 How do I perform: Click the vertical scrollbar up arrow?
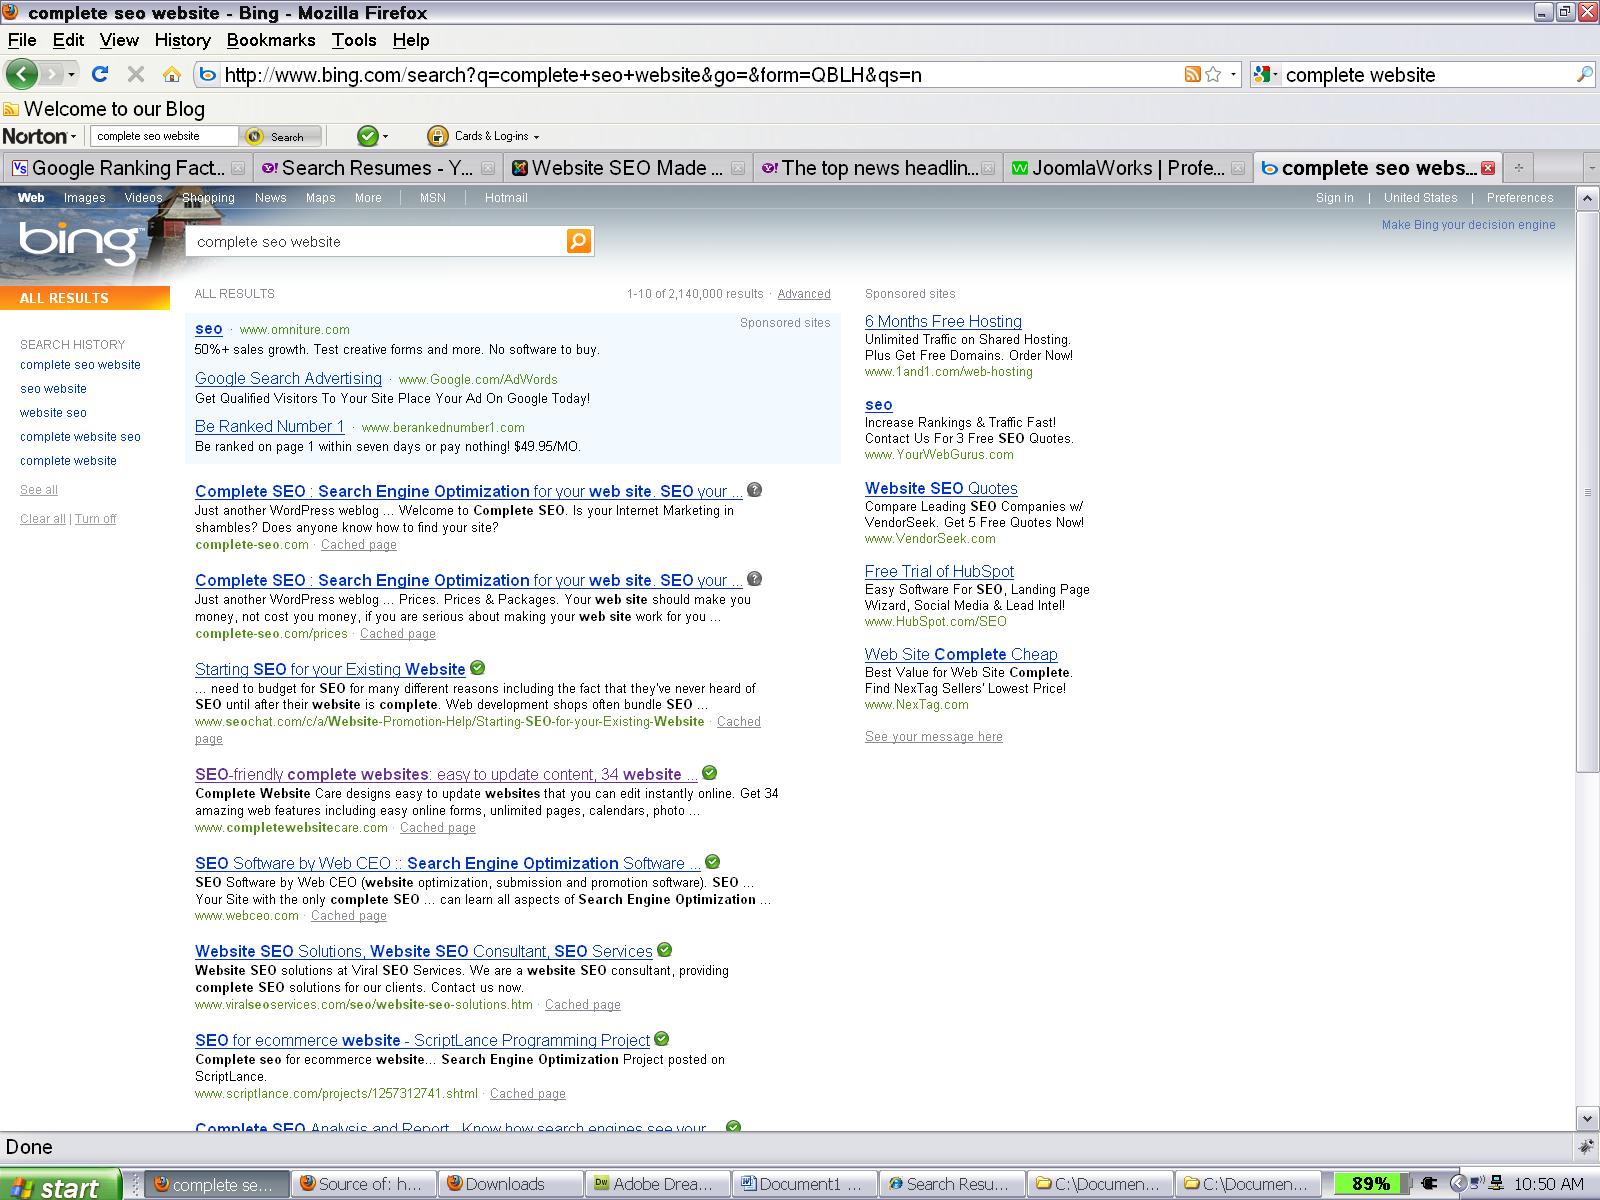click(x=1587, y=198)
